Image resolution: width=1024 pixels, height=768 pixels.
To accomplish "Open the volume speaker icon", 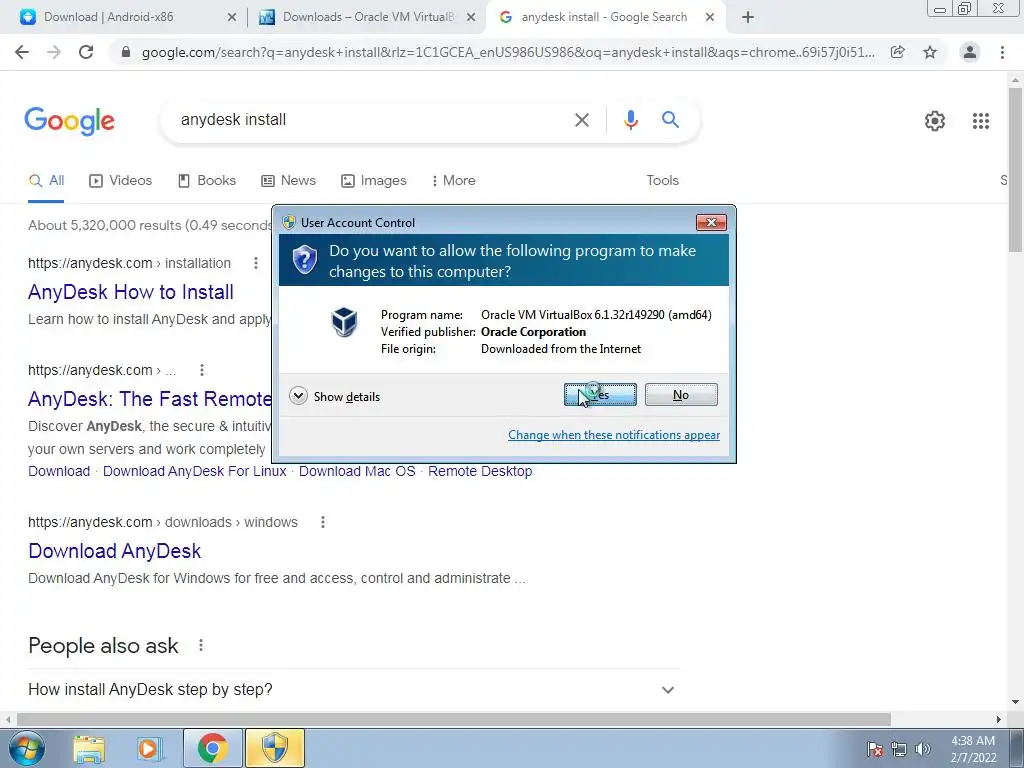I will tap(922, 749).
